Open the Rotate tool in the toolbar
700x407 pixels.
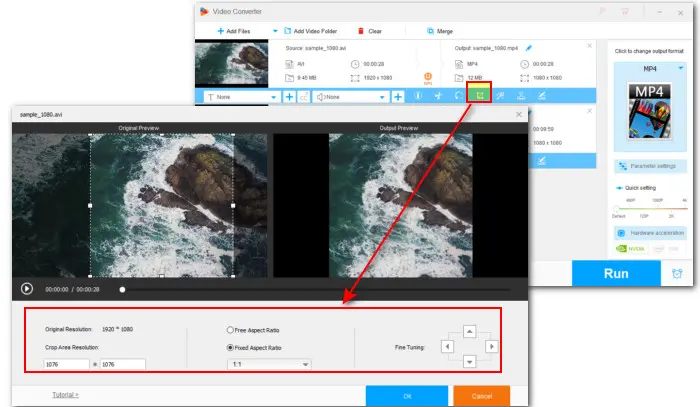(458, 96)
